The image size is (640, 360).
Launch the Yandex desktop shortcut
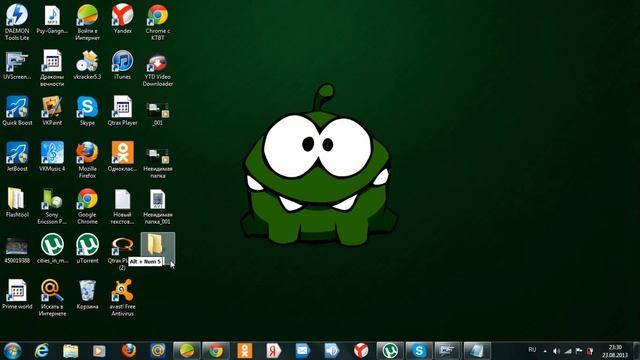[x=122, y=19]
